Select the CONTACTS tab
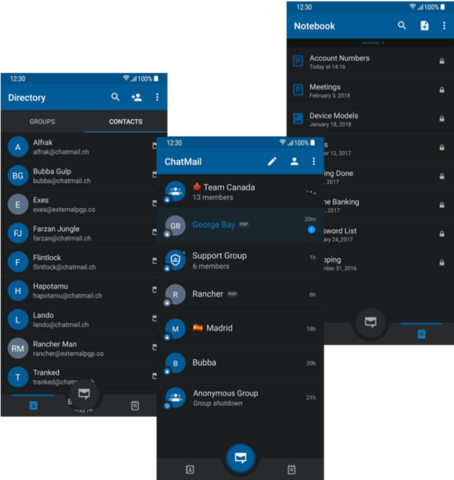The width and height of the screenshot is (454, 480). [126, 122]
